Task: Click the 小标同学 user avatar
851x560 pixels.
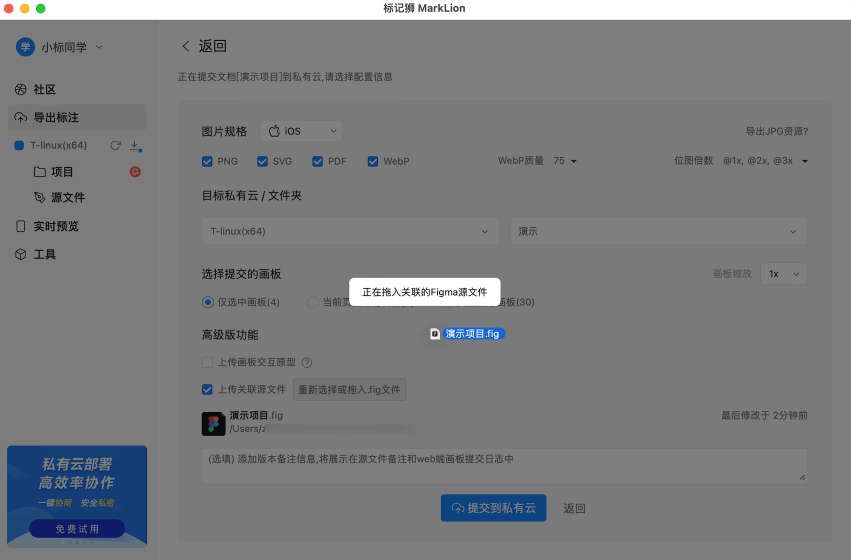Action: (x=25, y=47)
